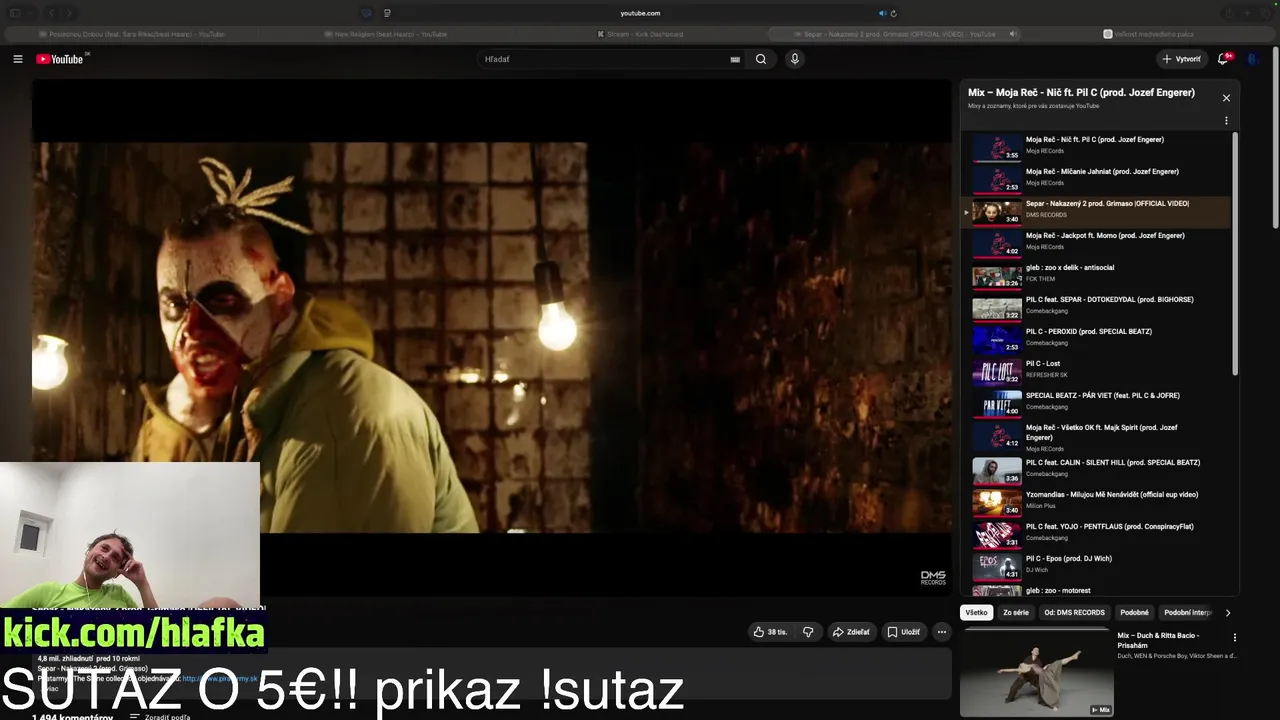Show more filter chips with the arrow

point(1228,613)
